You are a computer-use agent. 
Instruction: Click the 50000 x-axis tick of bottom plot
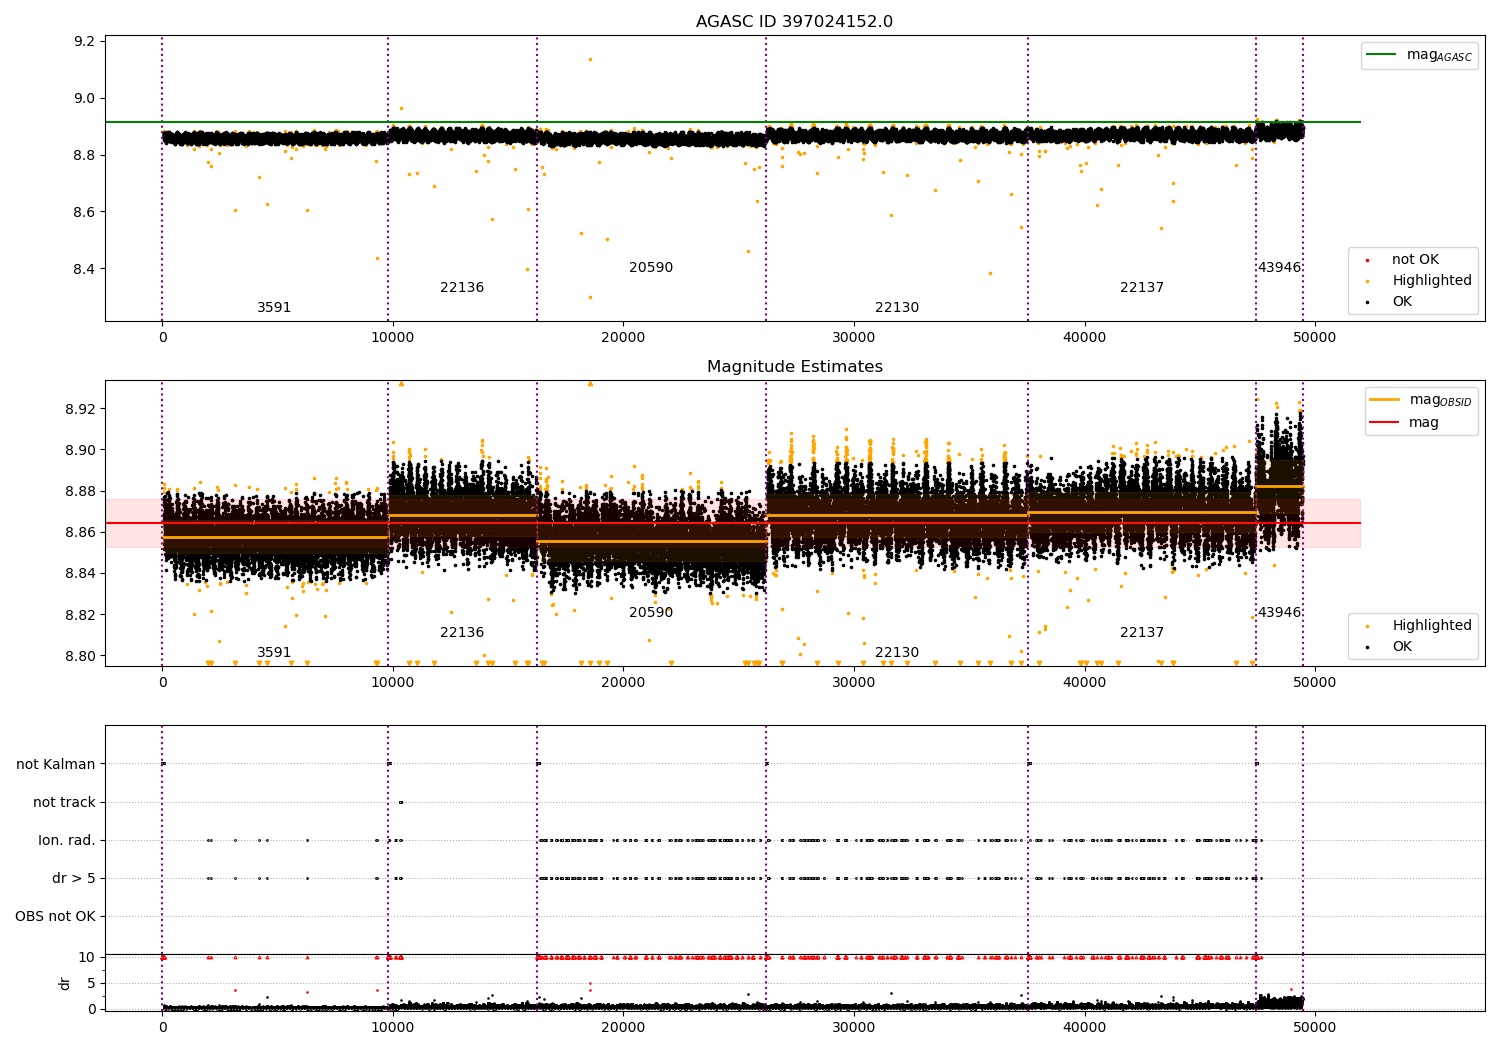(1314, 1027)
